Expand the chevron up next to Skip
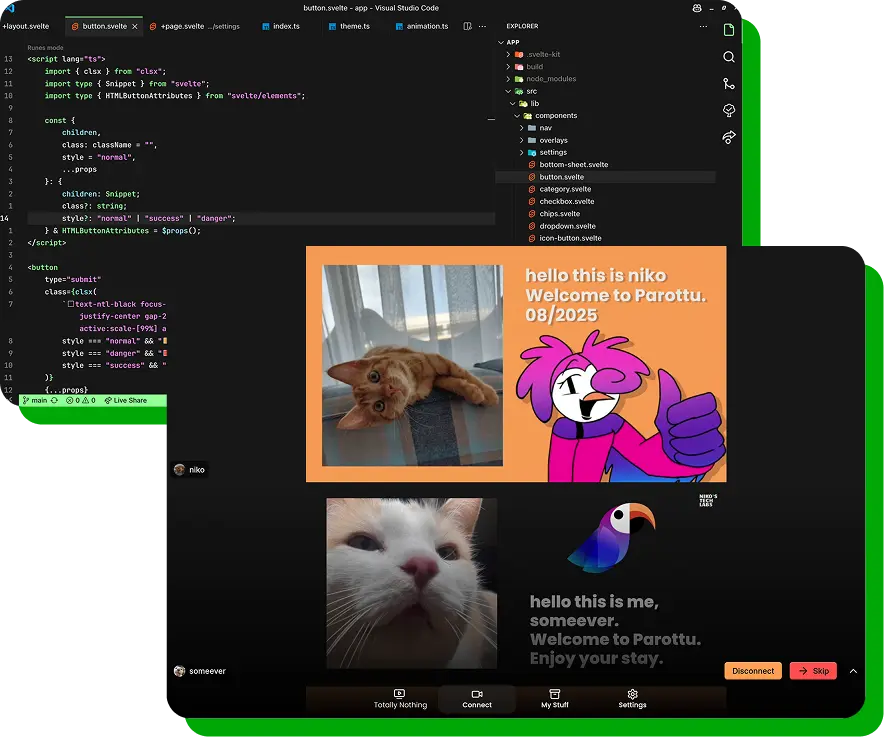 [853, 671]
